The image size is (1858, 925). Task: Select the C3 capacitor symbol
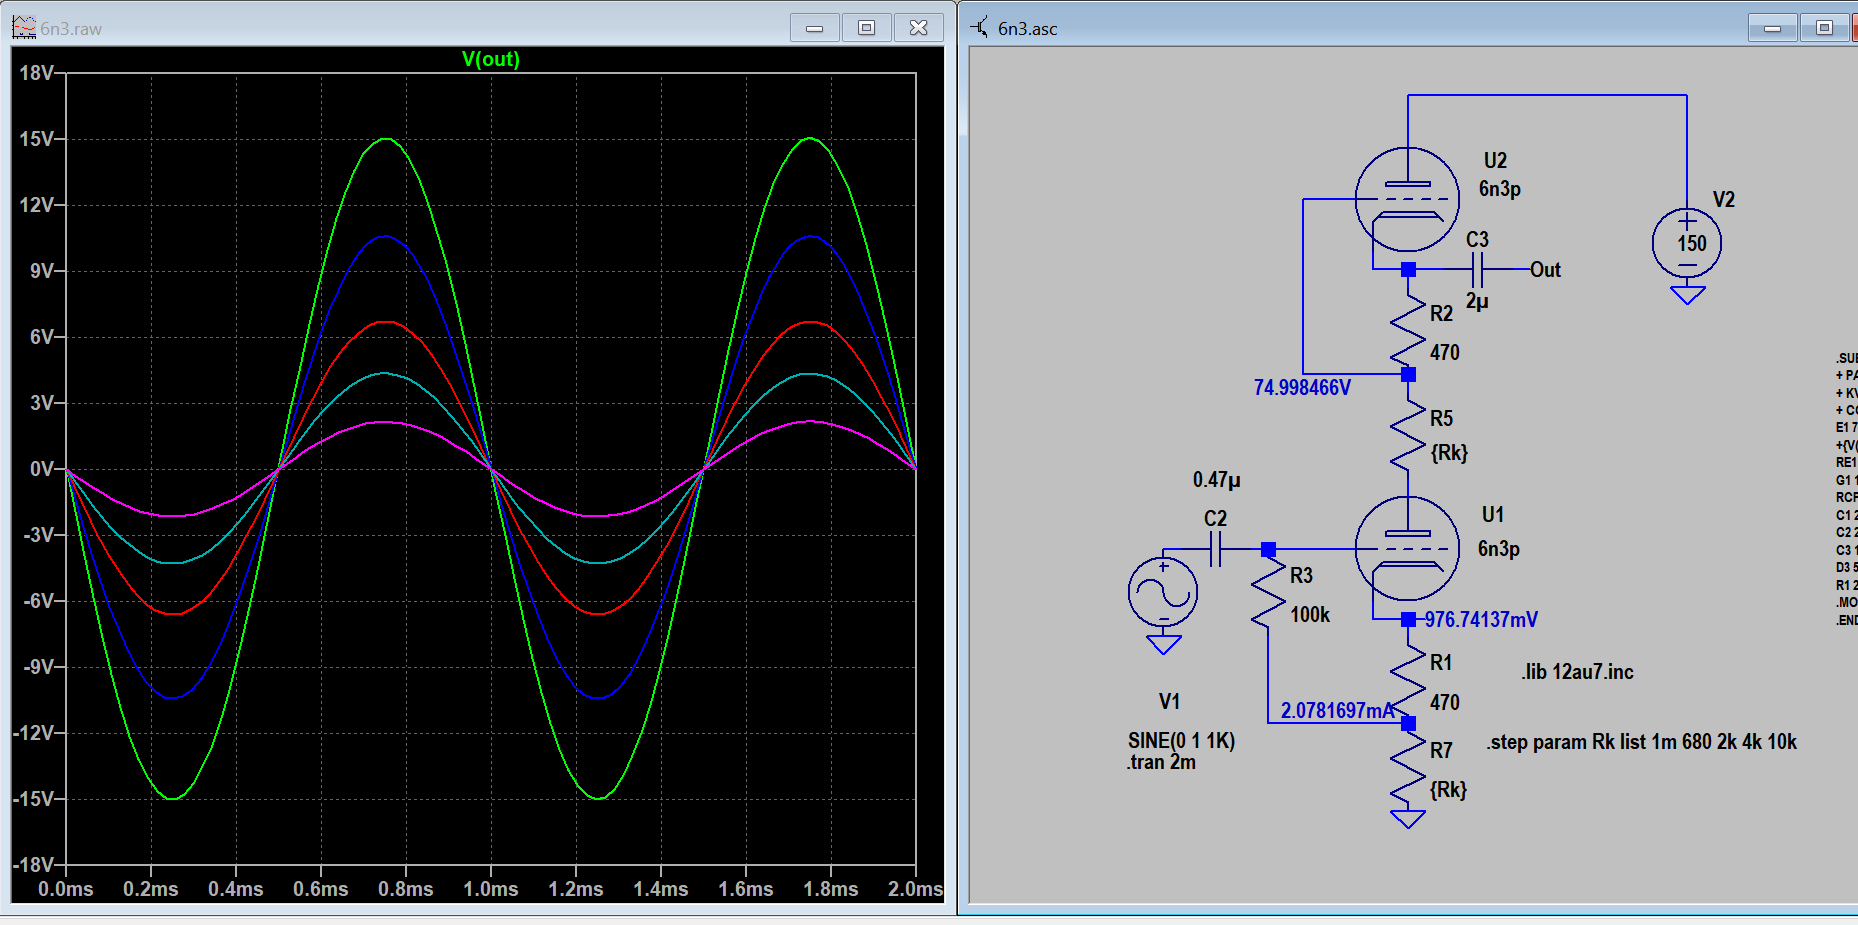click(x=1478, y=270)
